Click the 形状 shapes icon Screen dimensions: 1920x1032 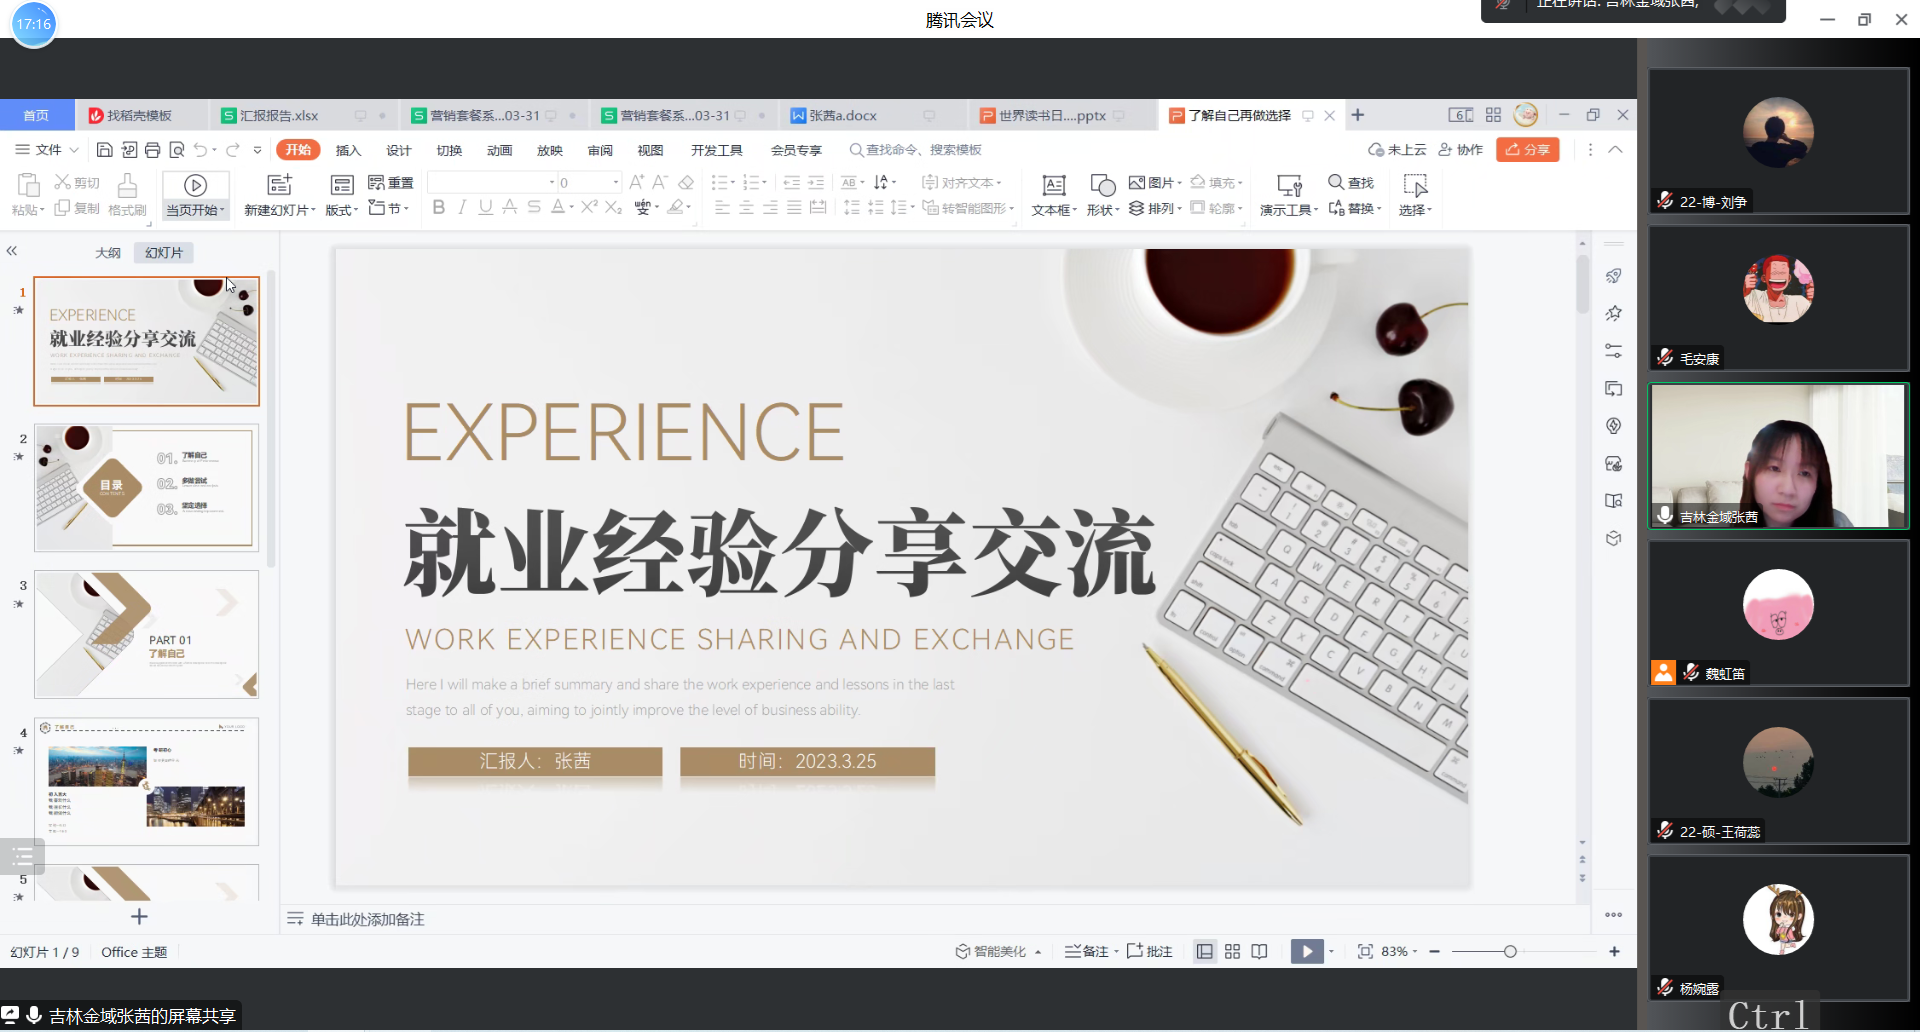pos(1102,185)
